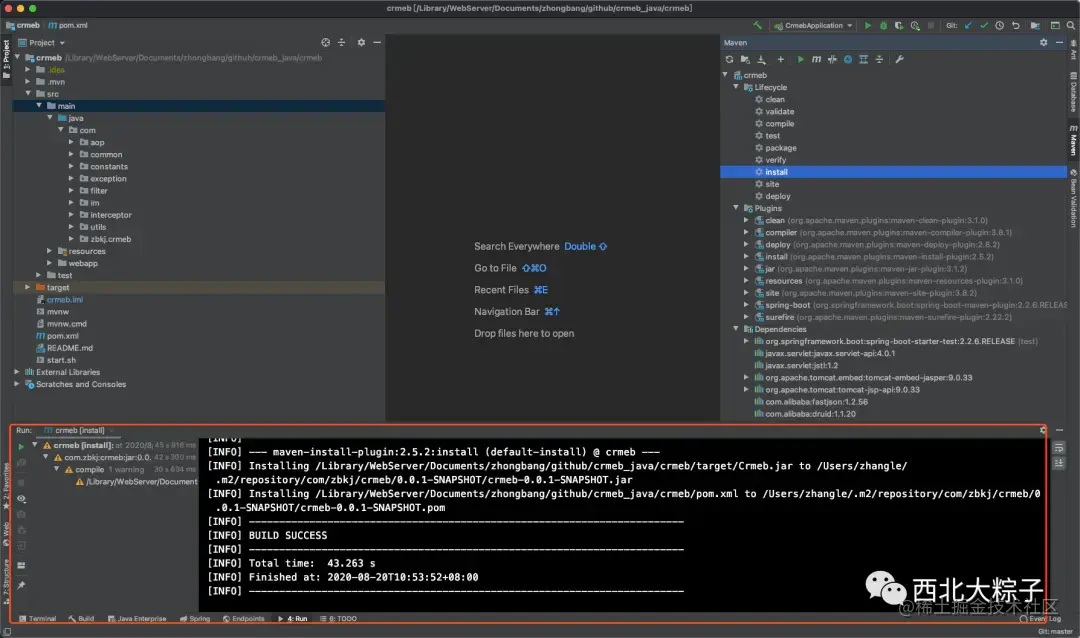Screen dimensions: 1080x638
Task: Open the CrmebApplication run configuration dropdown
Action: point(813,25)
